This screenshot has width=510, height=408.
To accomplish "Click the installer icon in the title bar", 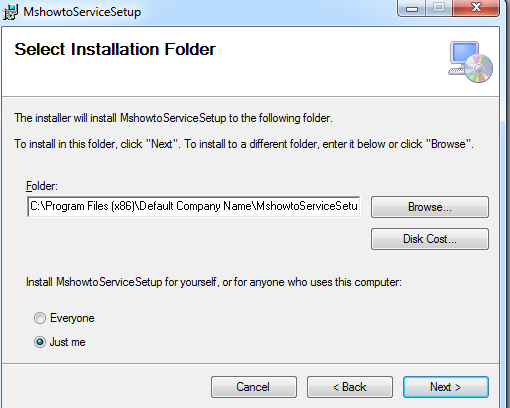I will click(x=10, y=12).
